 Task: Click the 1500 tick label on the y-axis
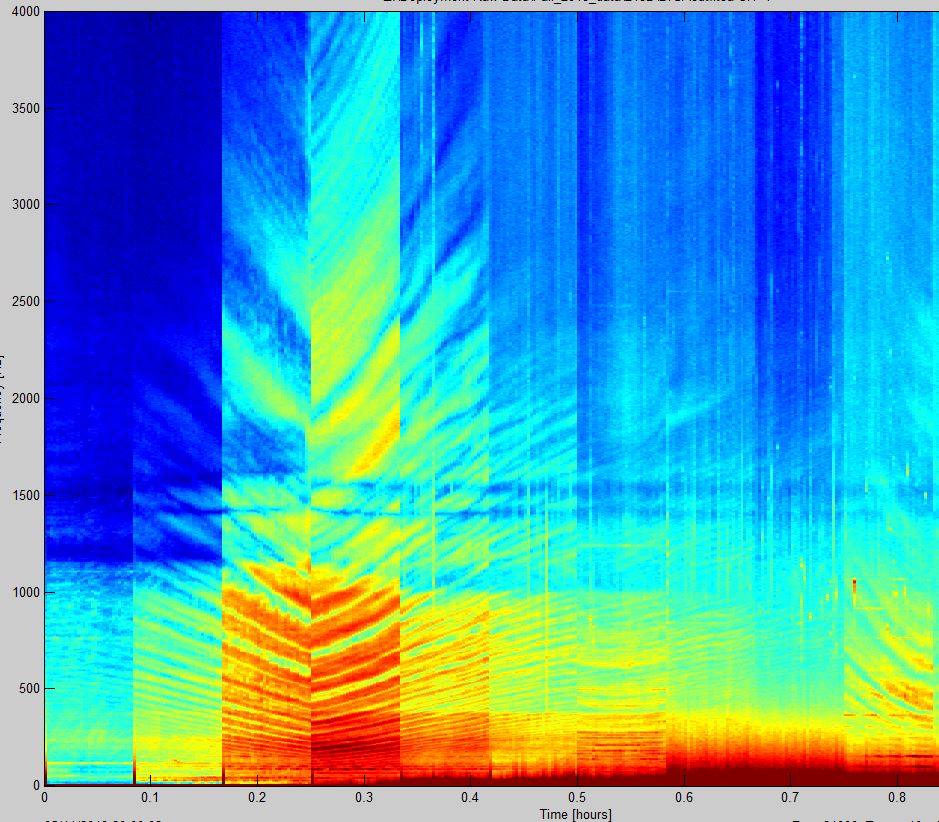(21, 496)
